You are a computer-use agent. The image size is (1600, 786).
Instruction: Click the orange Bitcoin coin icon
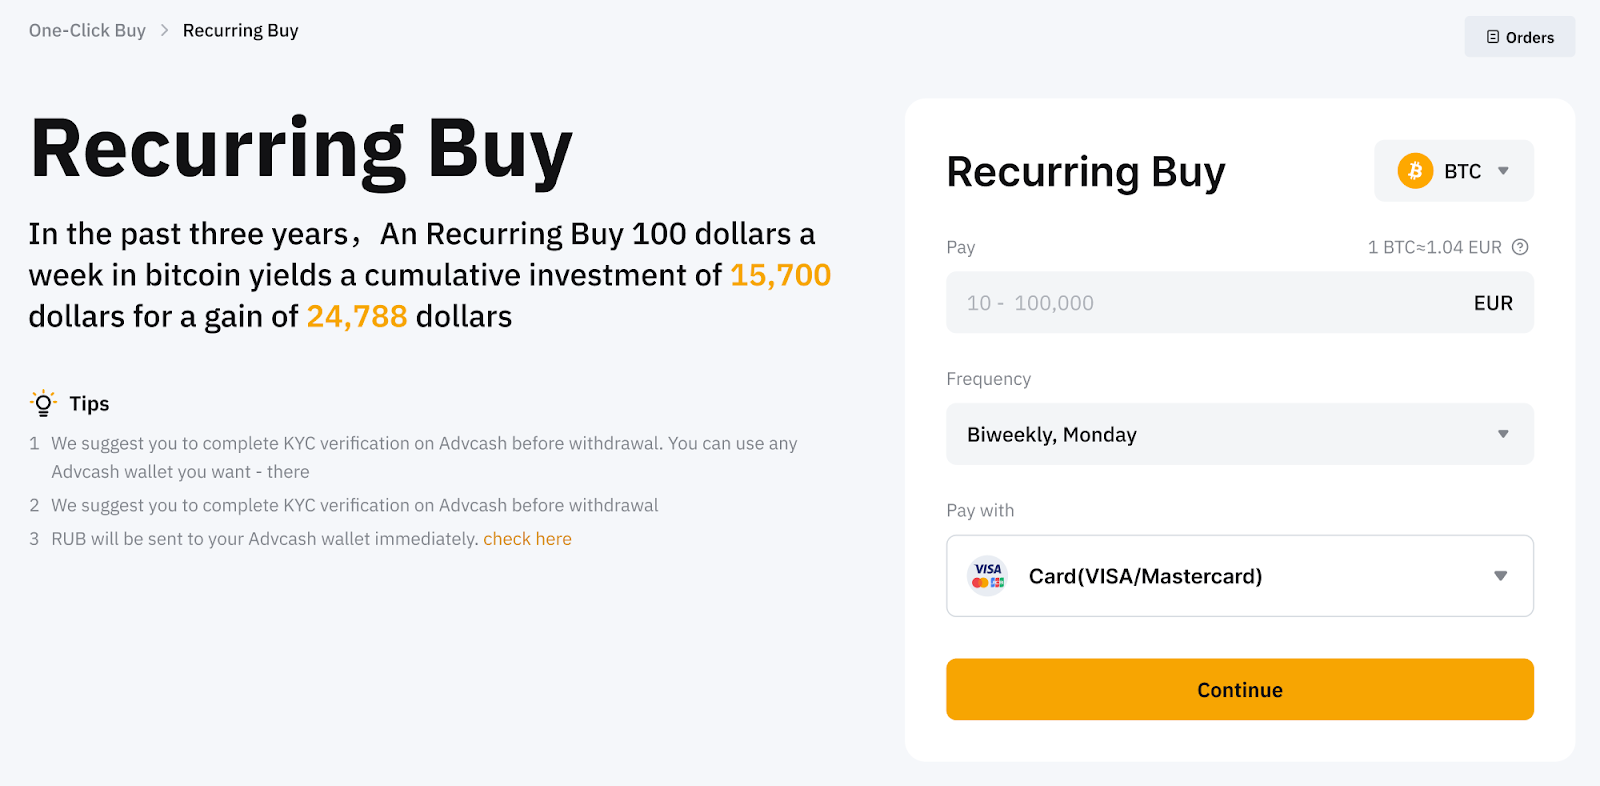click(x=1415, y=171)
